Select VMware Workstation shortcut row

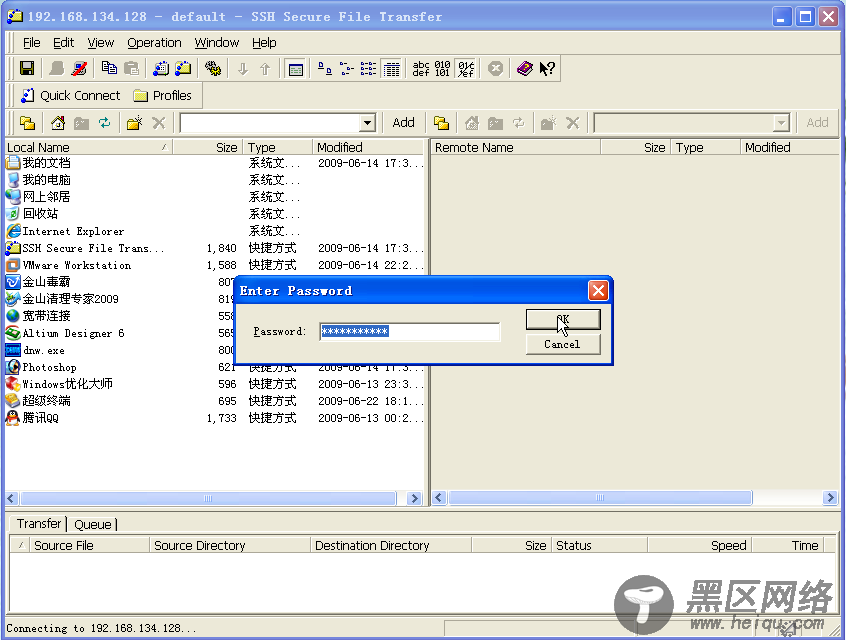[x=215, y=265]
